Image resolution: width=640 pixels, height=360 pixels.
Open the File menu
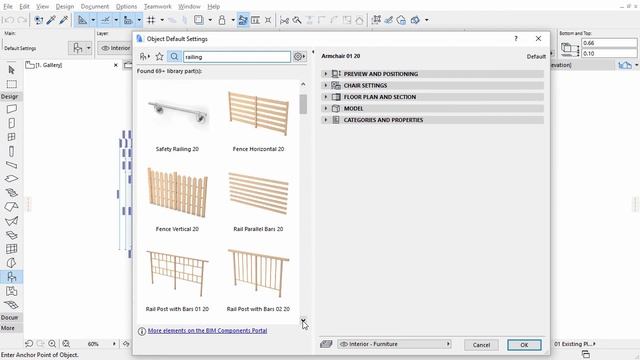coord(8,7)
